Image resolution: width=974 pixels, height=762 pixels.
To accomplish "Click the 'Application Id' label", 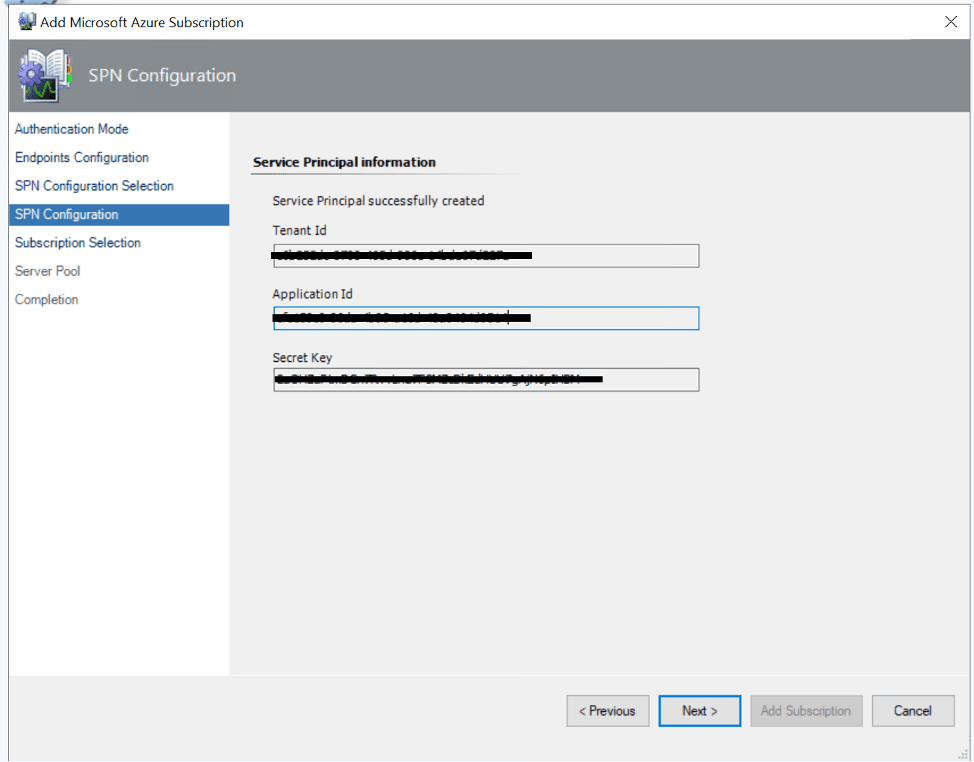I will pyautogui.click(x=312, y=294).
